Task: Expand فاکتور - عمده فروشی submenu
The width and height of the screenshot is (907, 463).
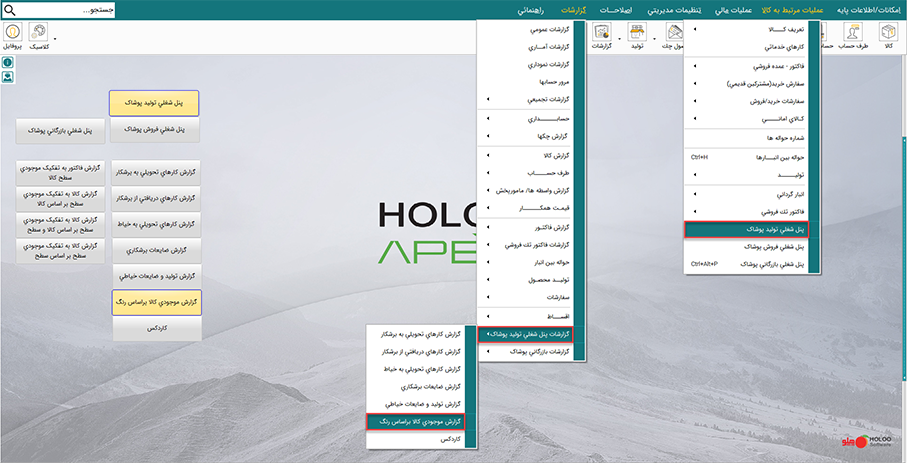Action: 746,67
